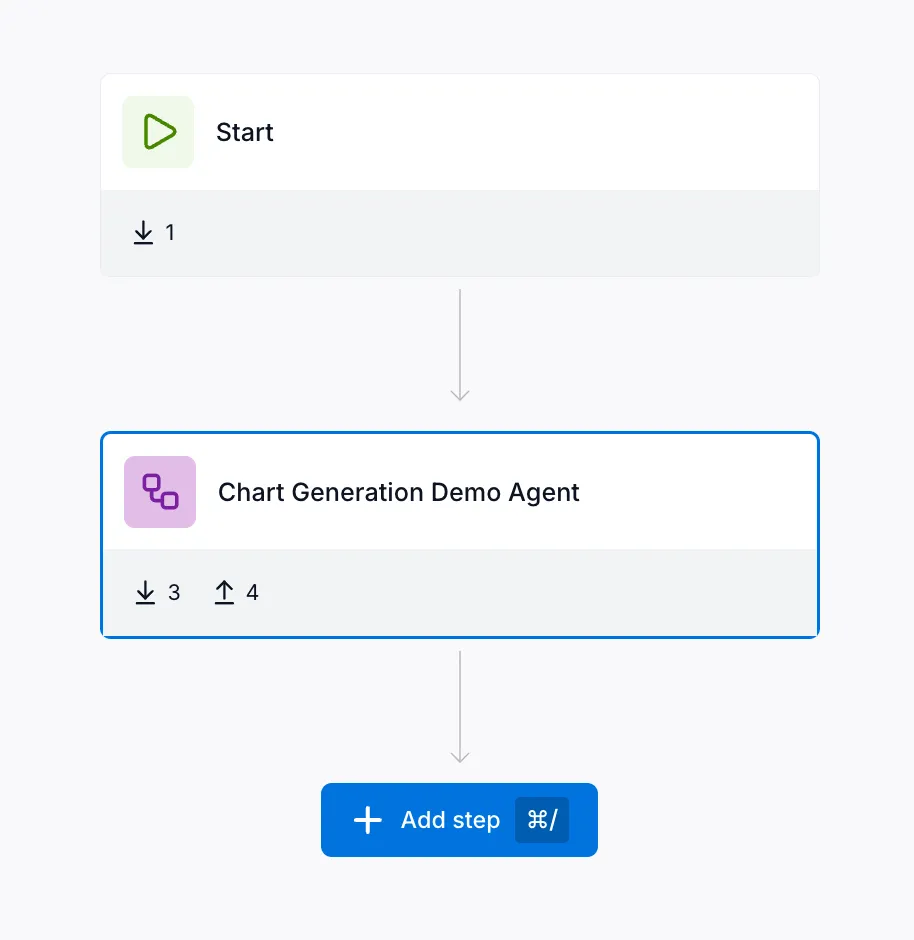
Task: Select the Start step card
Action: (460, 131)
